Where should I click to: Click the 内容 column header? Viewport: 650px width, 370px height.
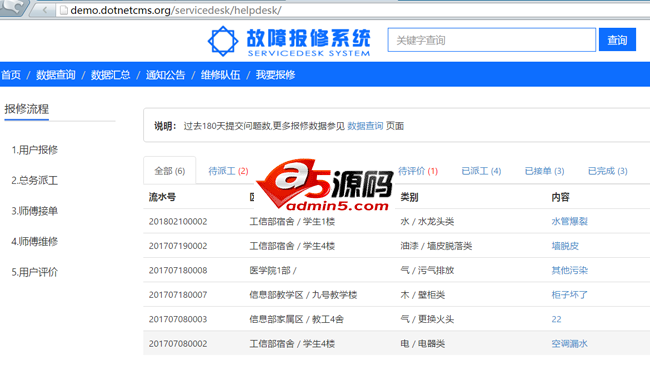pos(560,197)
